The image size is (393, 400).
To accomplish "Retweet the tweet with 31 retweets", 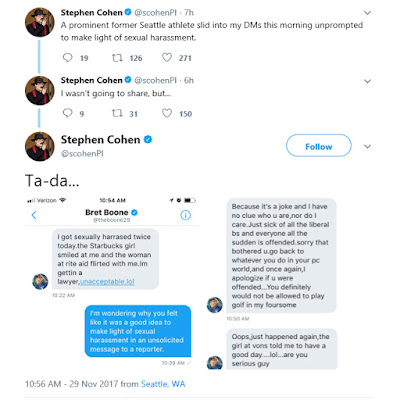I will tap(117, 114).
